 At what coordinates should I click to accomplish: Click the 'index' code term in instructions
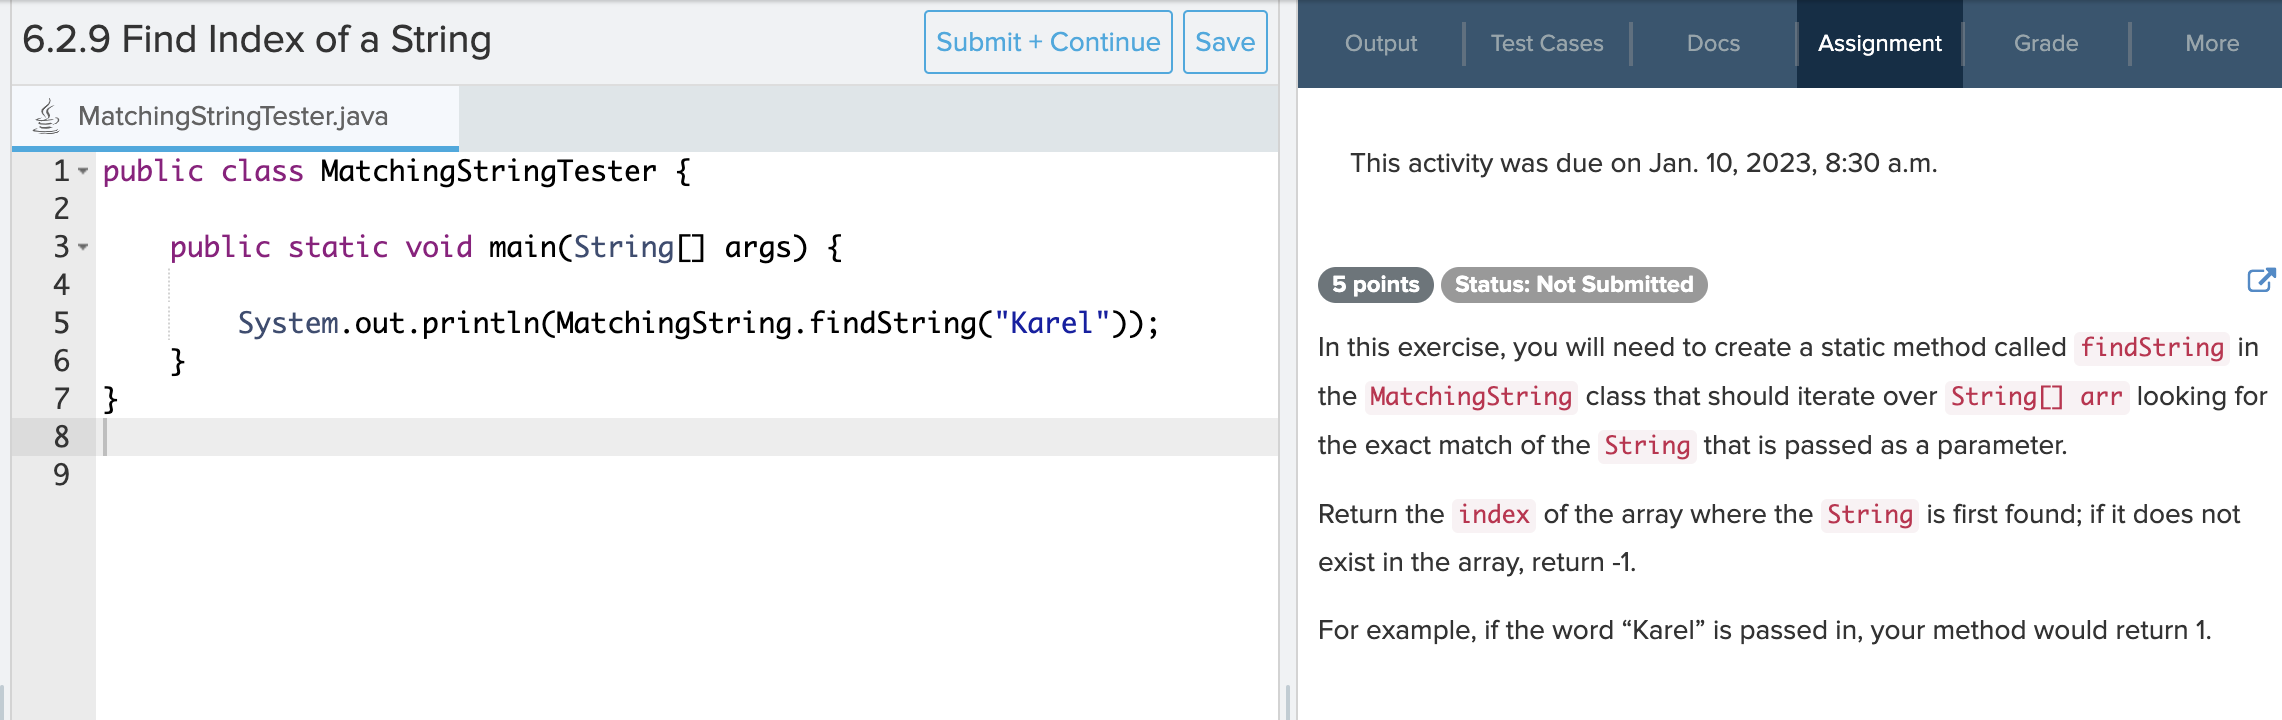pyautogui.click(x=1494, y=514)
